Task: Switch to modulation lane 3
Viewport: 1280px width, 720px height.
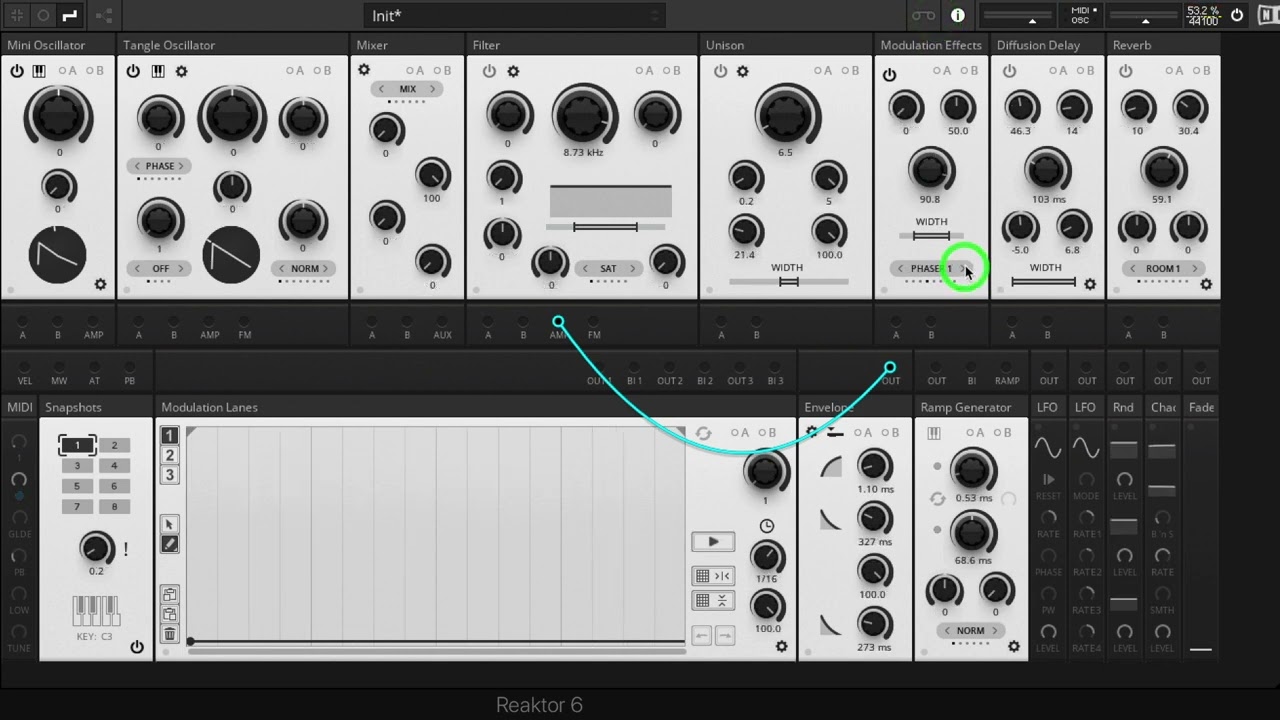Action: click(169, 475)
